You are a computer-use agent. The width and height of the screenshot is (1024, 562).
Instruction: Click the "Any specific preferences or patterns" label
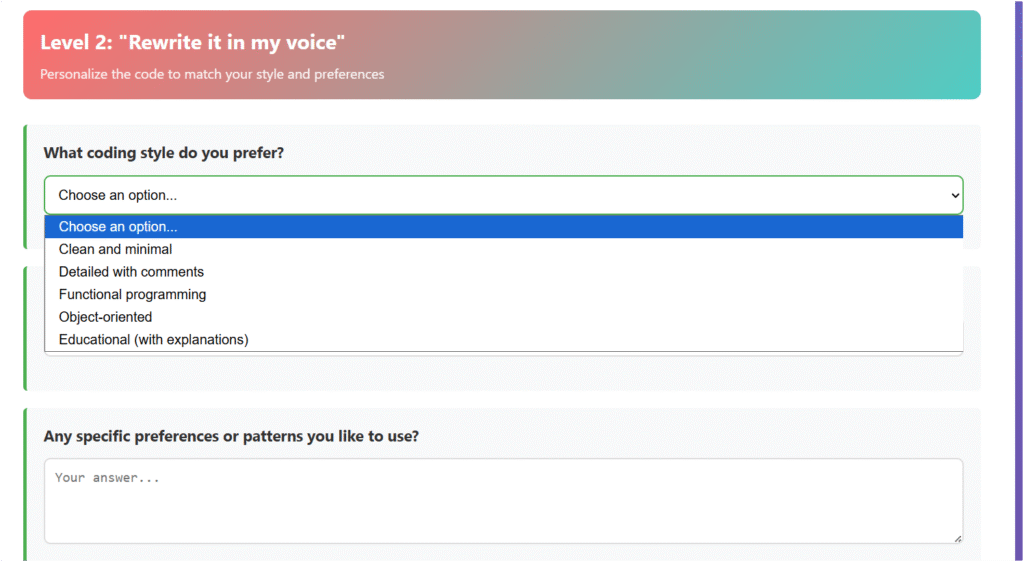coord(231,437)
